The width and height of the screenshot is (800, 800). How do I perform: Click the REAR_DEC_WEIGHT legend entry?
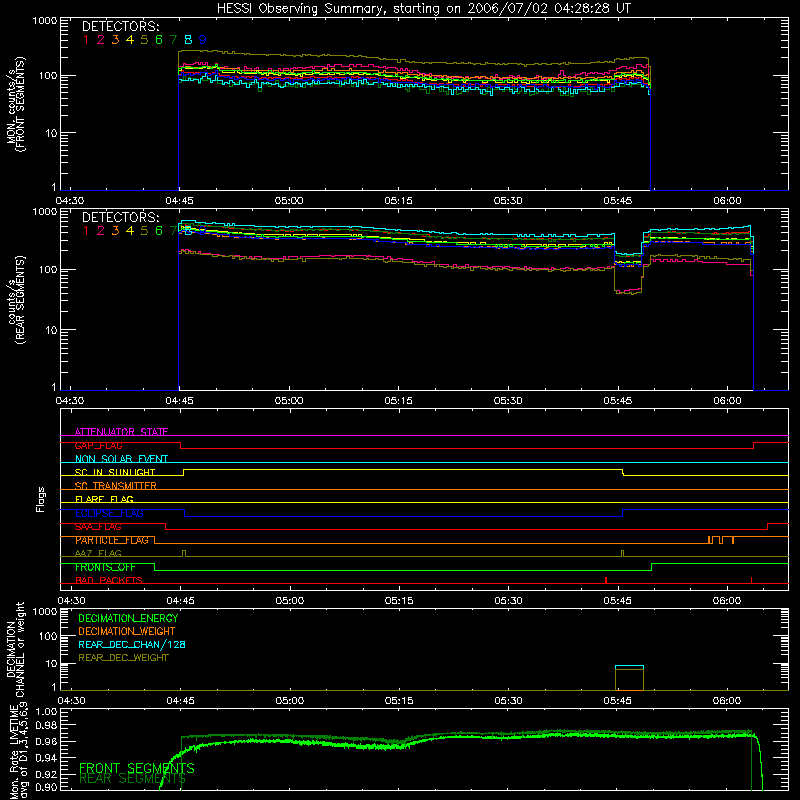(x=123, y=658)
